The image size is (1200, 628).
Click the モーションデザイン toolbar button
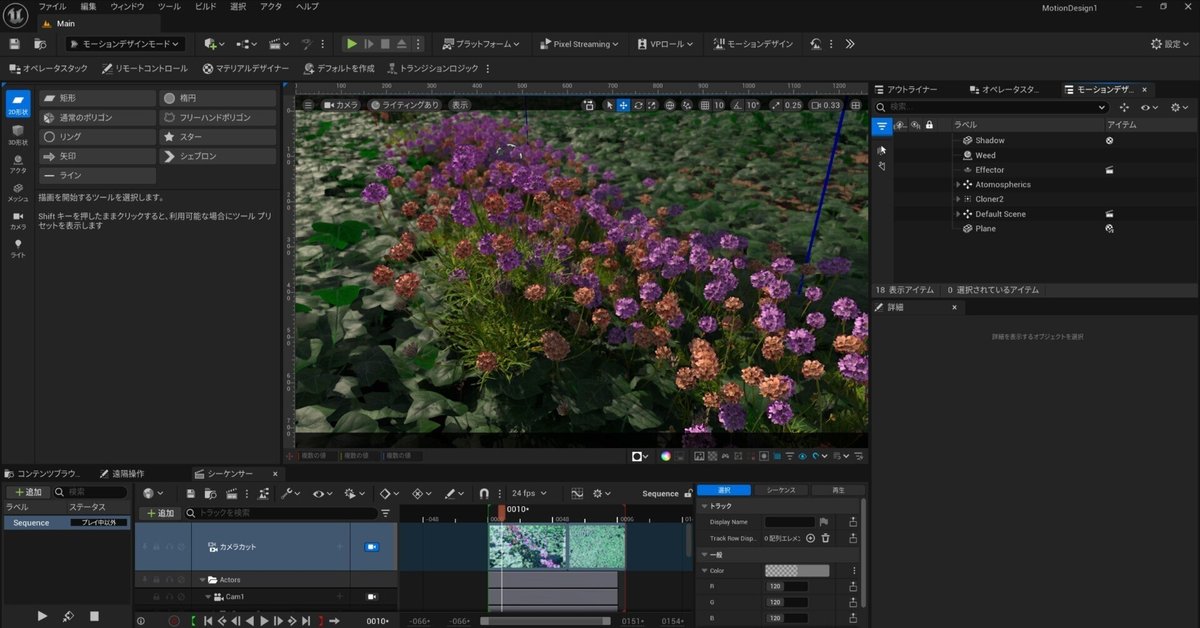coord(753,44)
